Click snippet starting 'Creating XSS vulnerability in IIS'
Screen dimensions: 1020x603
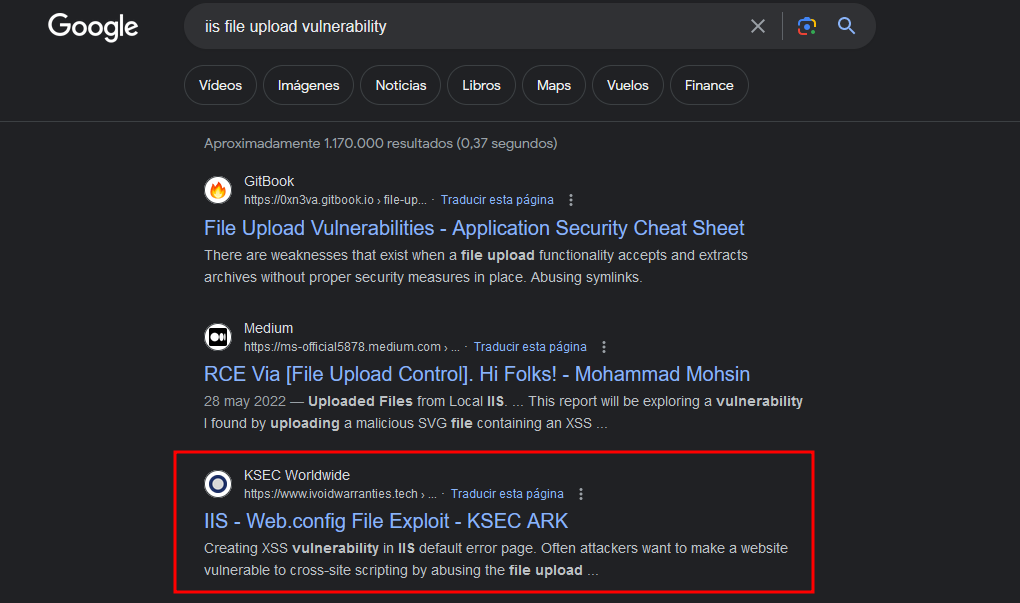tap(496, 559)
